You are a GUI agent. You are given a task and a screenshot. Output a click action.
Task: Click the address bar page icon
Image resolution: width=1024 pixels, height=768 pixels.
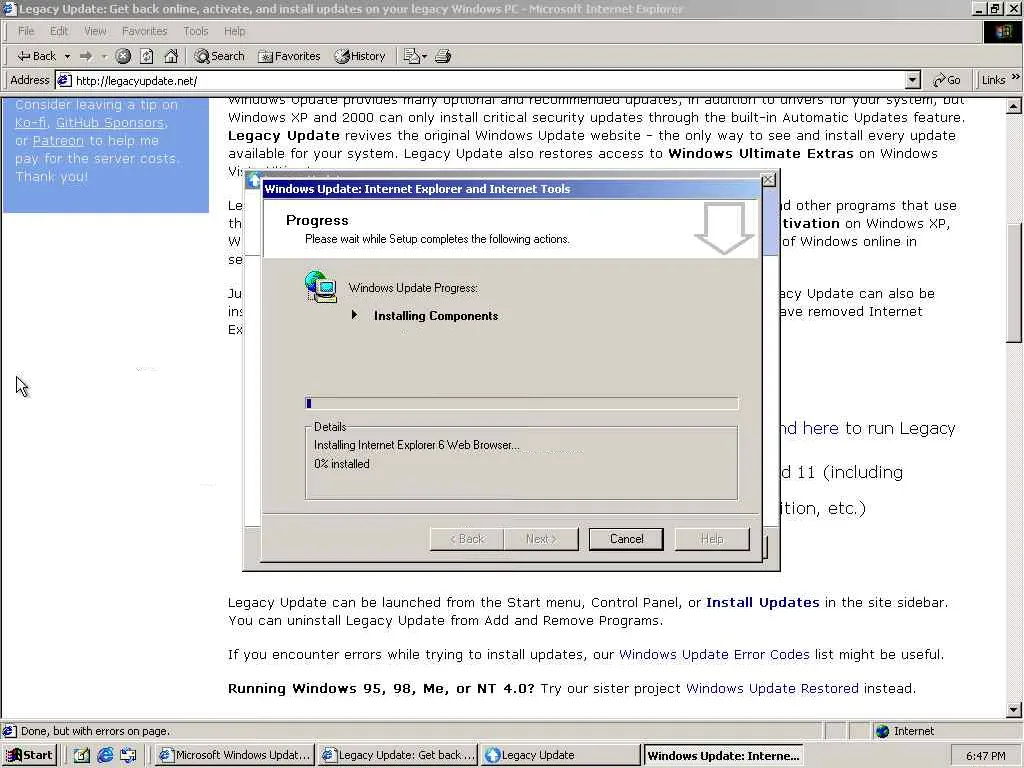point(64,80)
